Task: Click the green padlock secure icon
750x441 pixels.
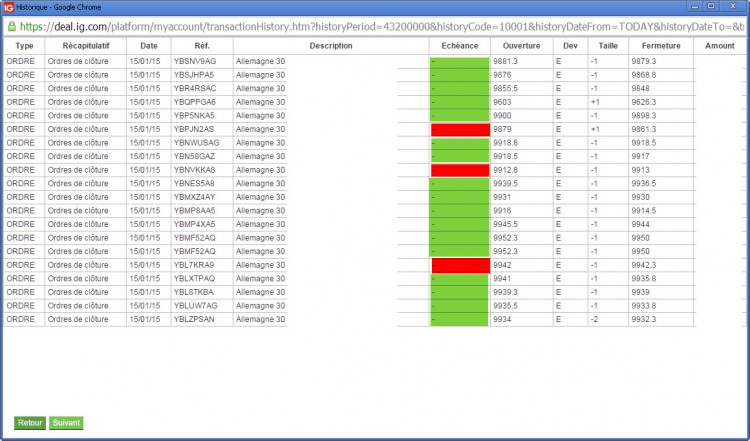Action: click(x=11, y=26)
